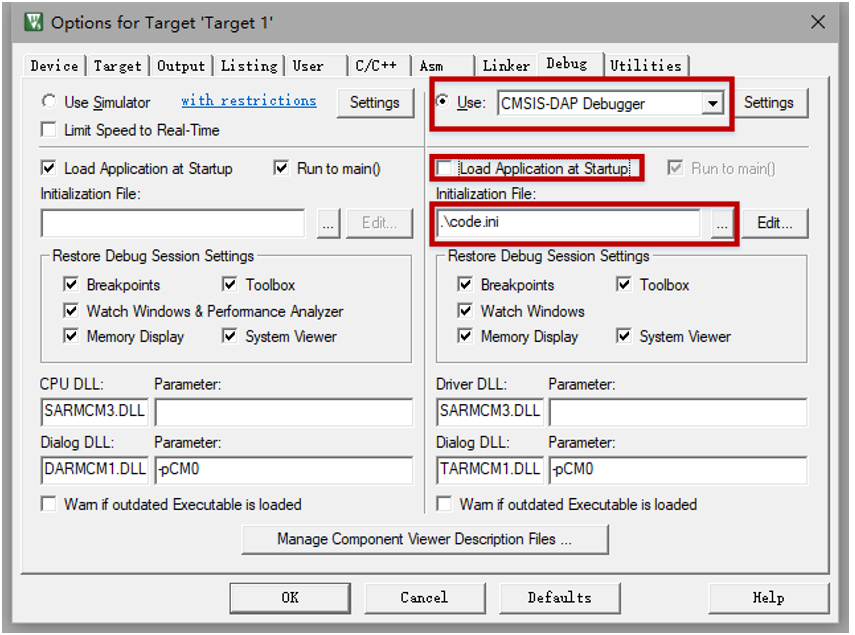Uncheck the simulator Run to main() checkbox

coord(282,169)
